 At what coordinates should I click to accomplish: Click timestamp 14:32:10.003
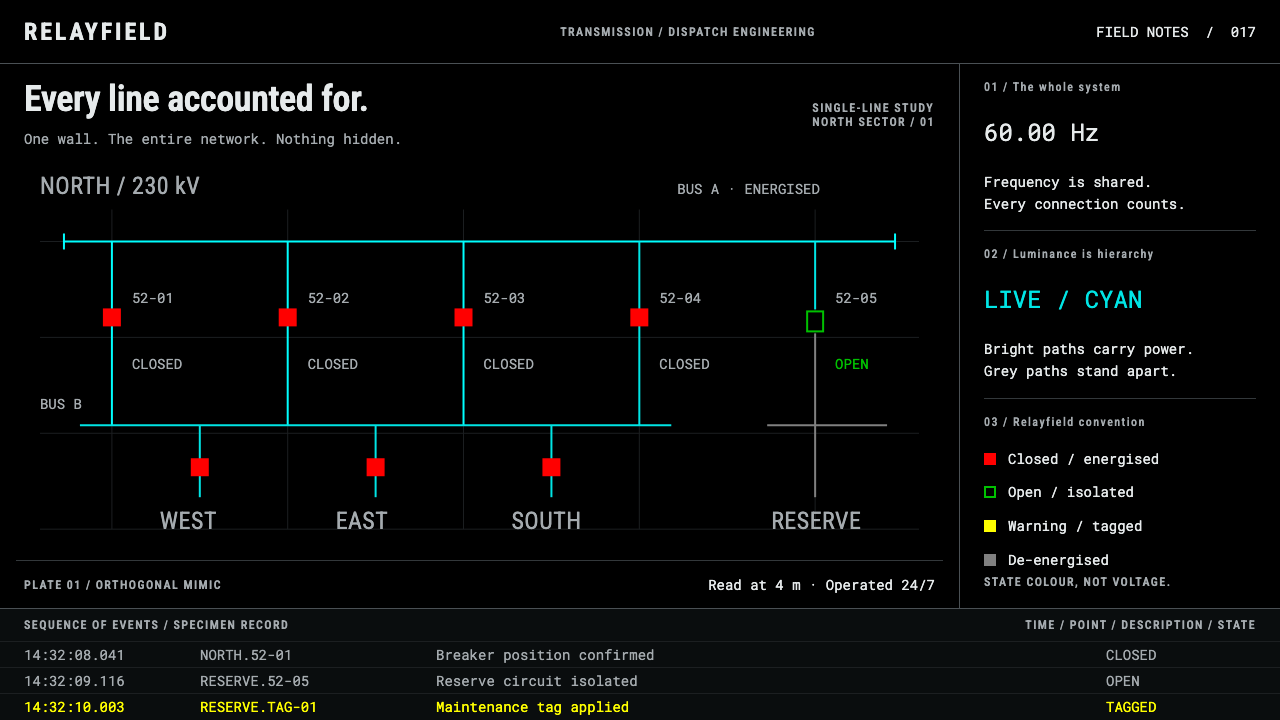tap(74, 707)
